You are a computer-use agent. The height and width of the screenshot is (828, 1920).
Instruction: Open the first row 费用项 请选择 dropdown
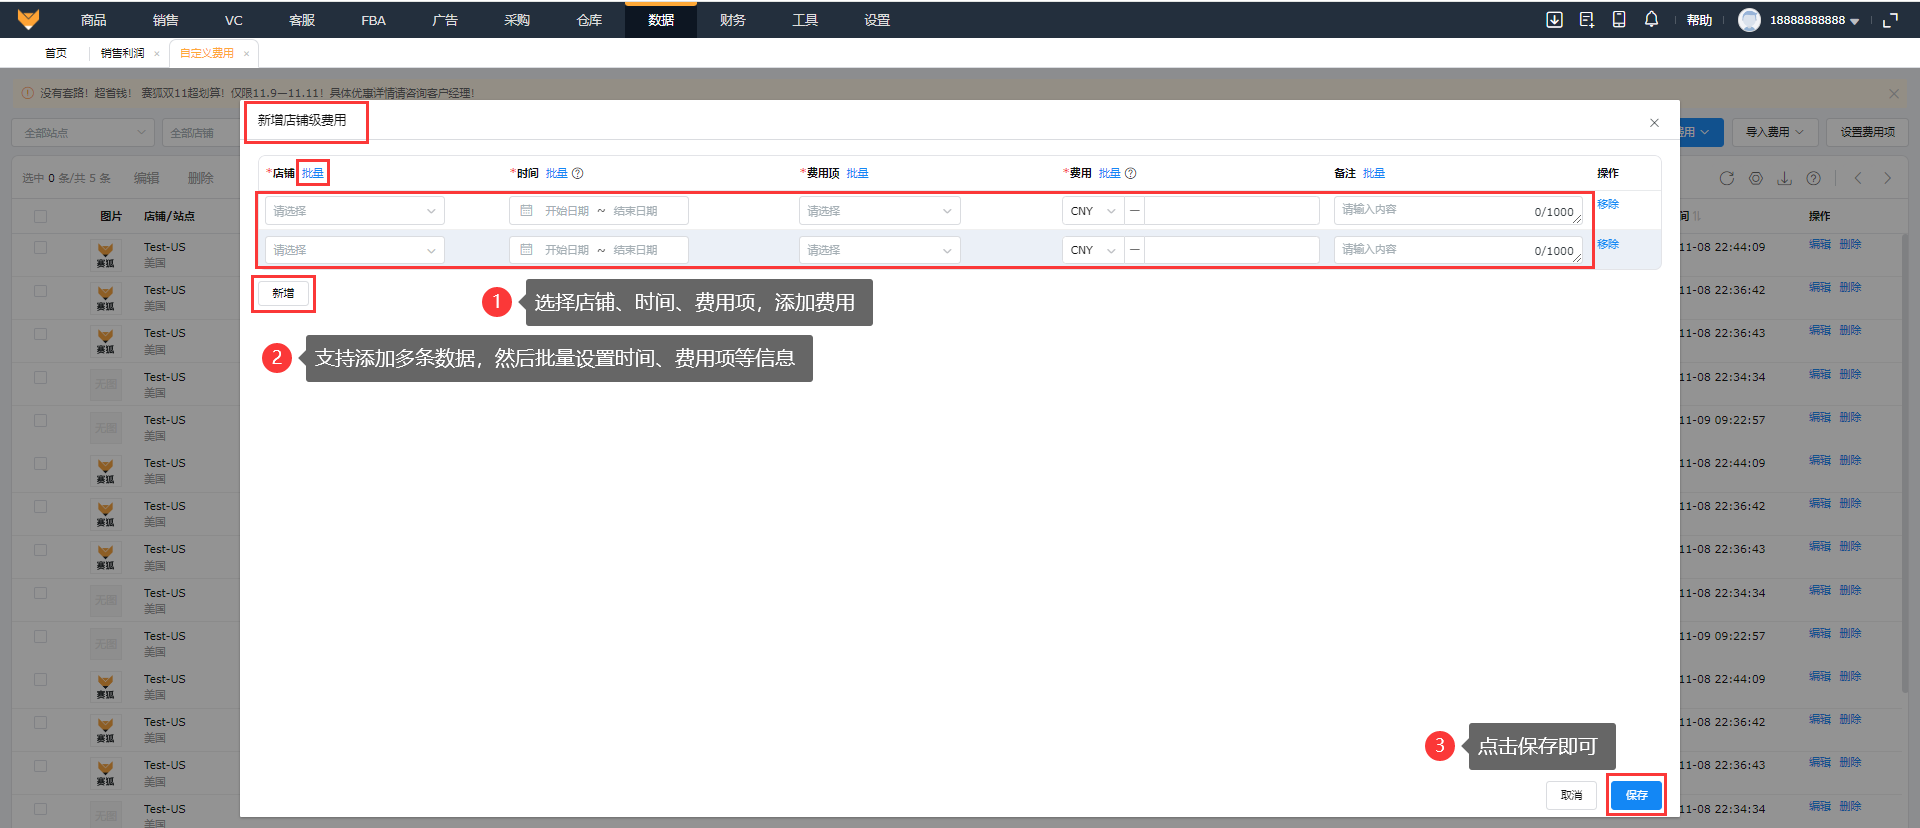(x=880, y=211)
